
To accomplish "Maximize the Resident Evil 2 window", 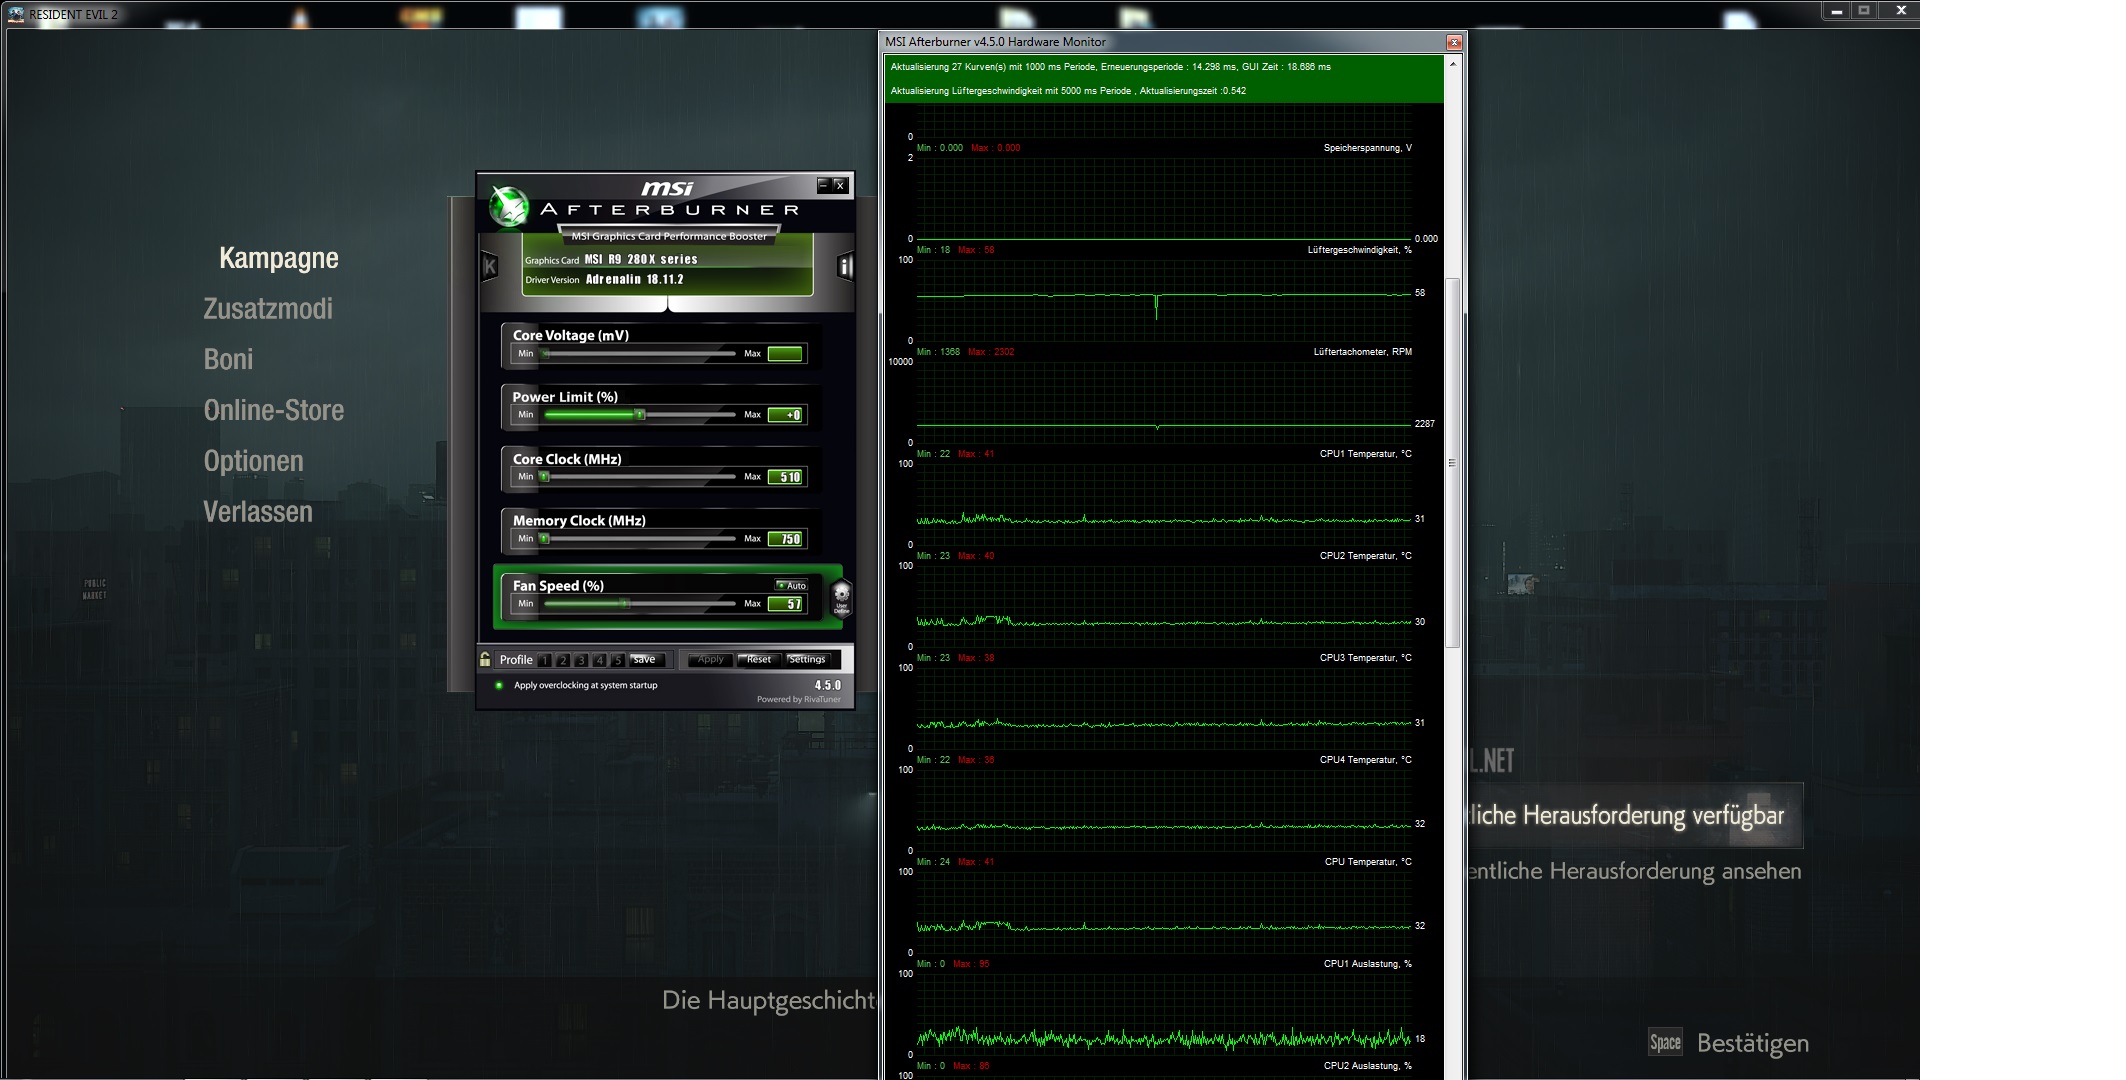I will pyautogui.click(x=1864, y=11).
